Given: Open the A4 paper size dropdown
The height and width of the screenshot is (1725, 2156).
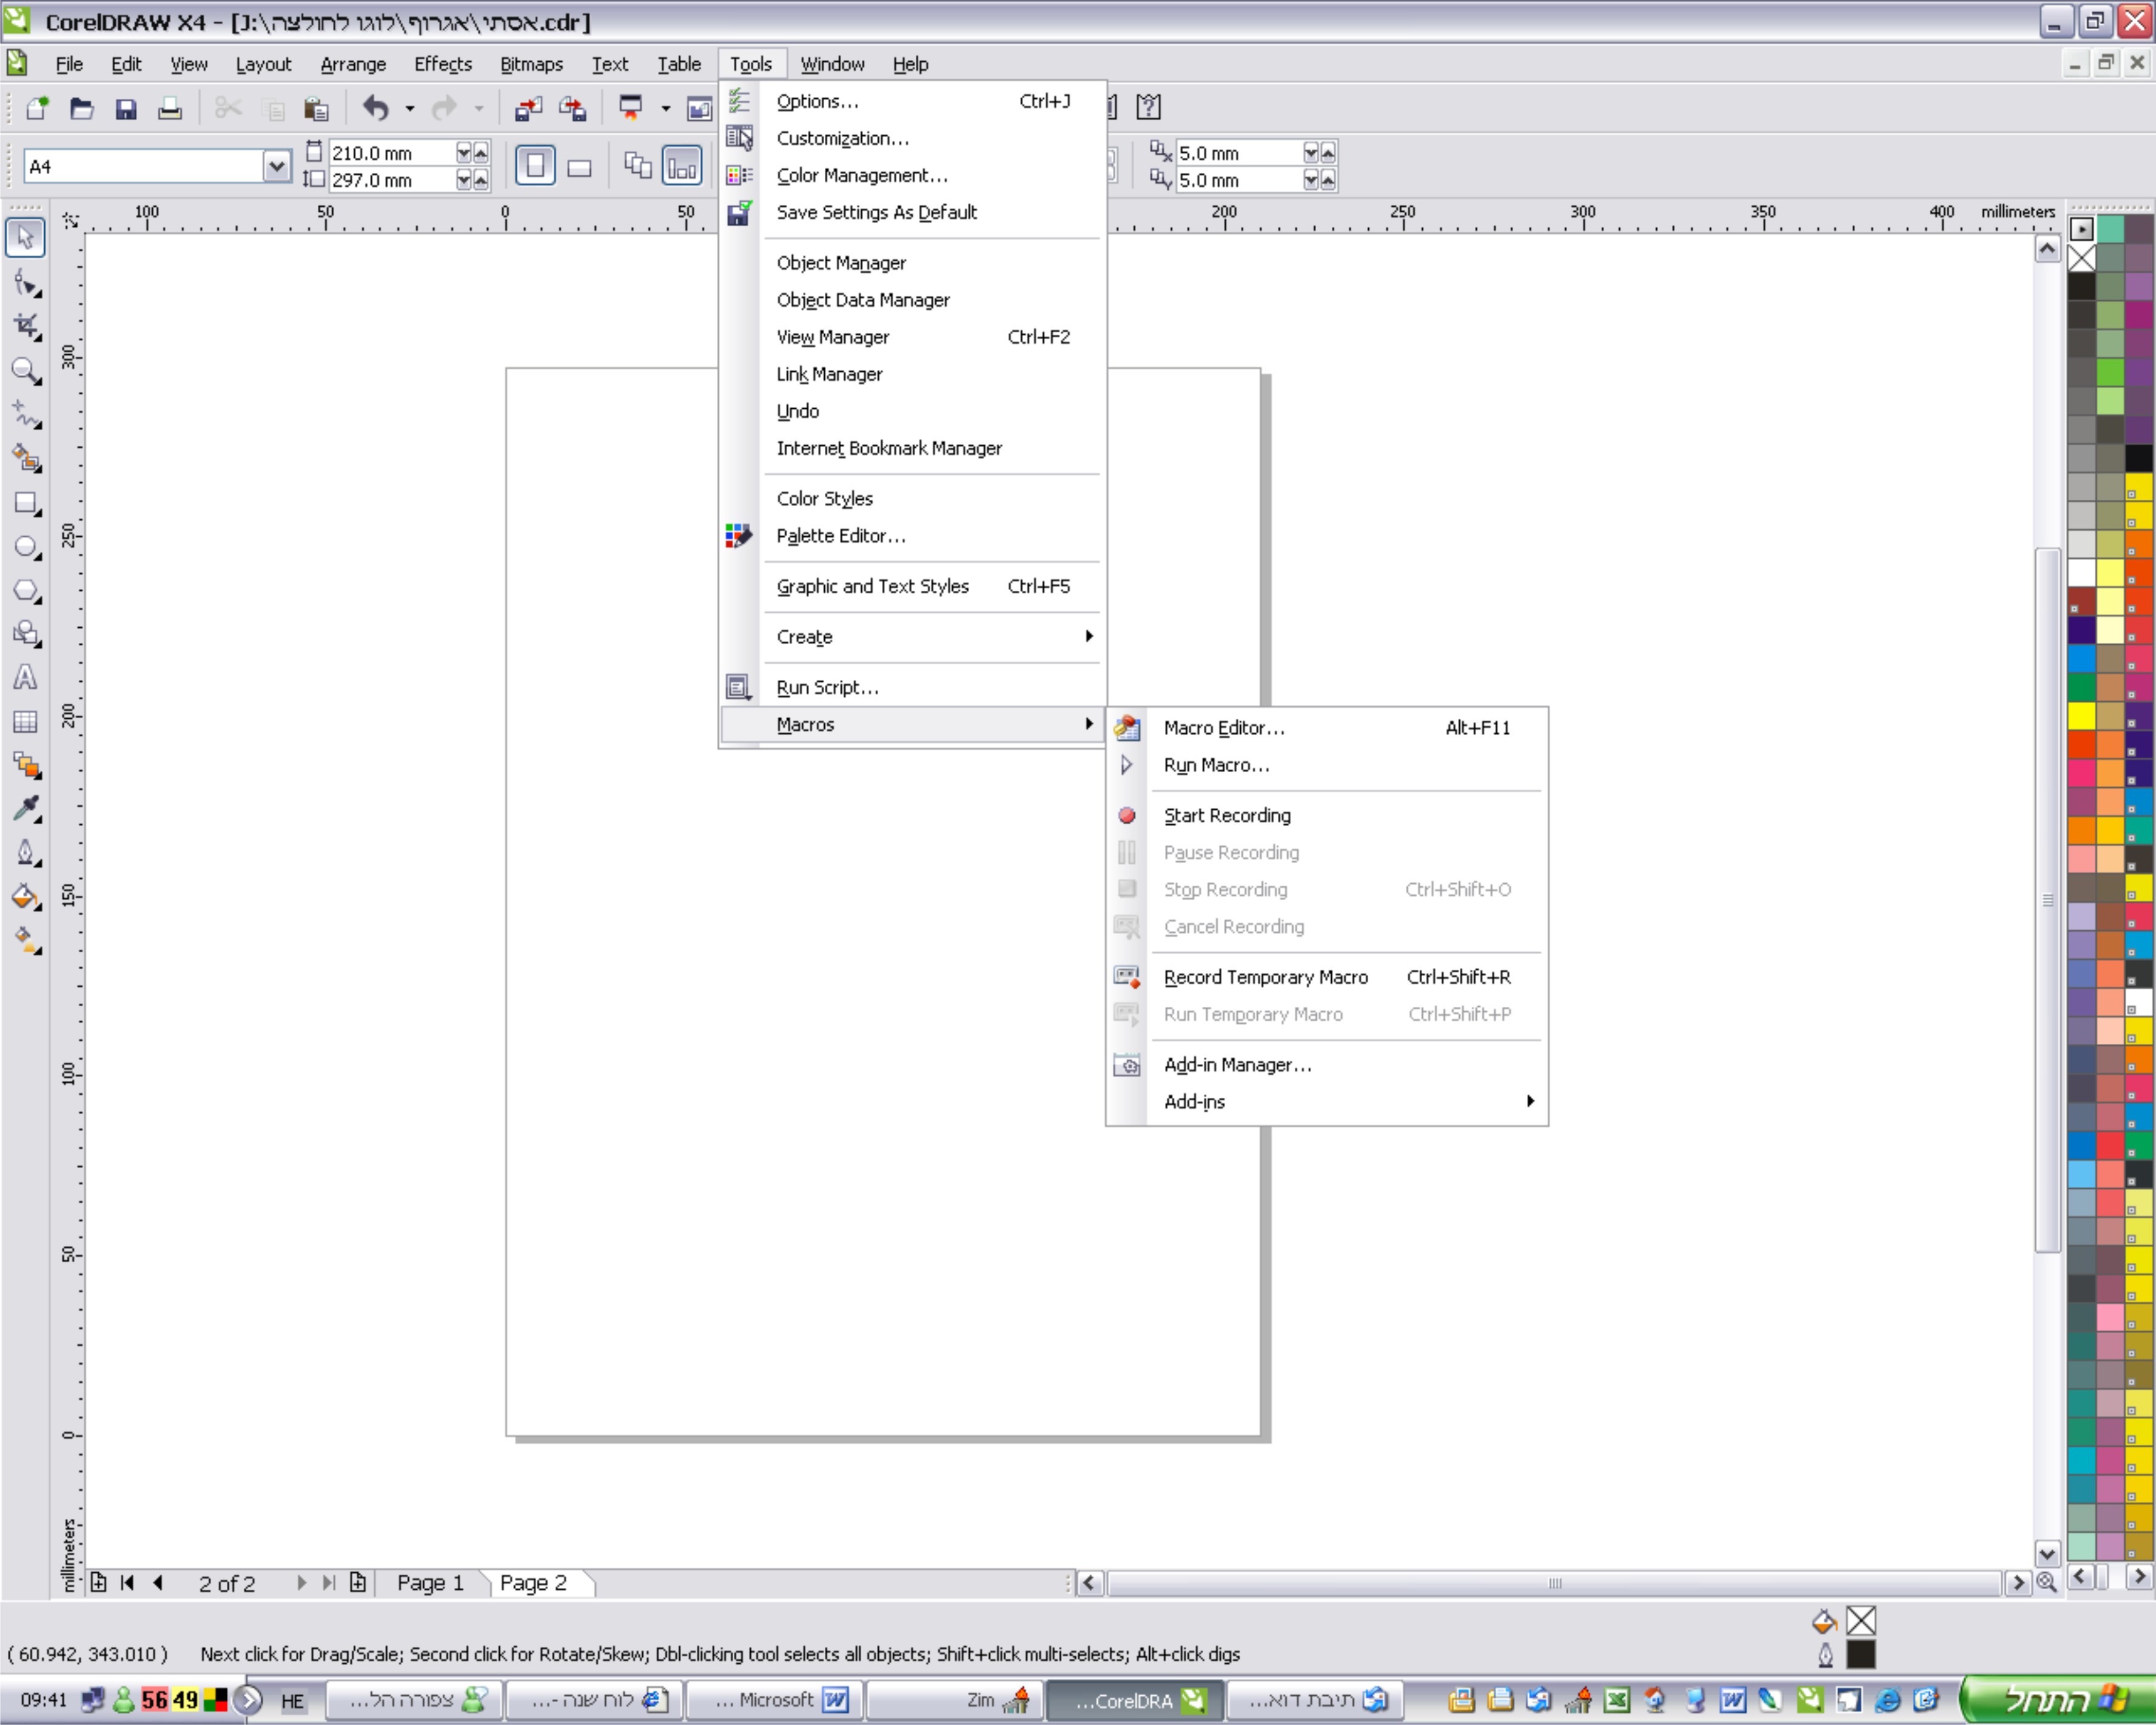Looking at the screenshot, I should [x=276, y=166].
